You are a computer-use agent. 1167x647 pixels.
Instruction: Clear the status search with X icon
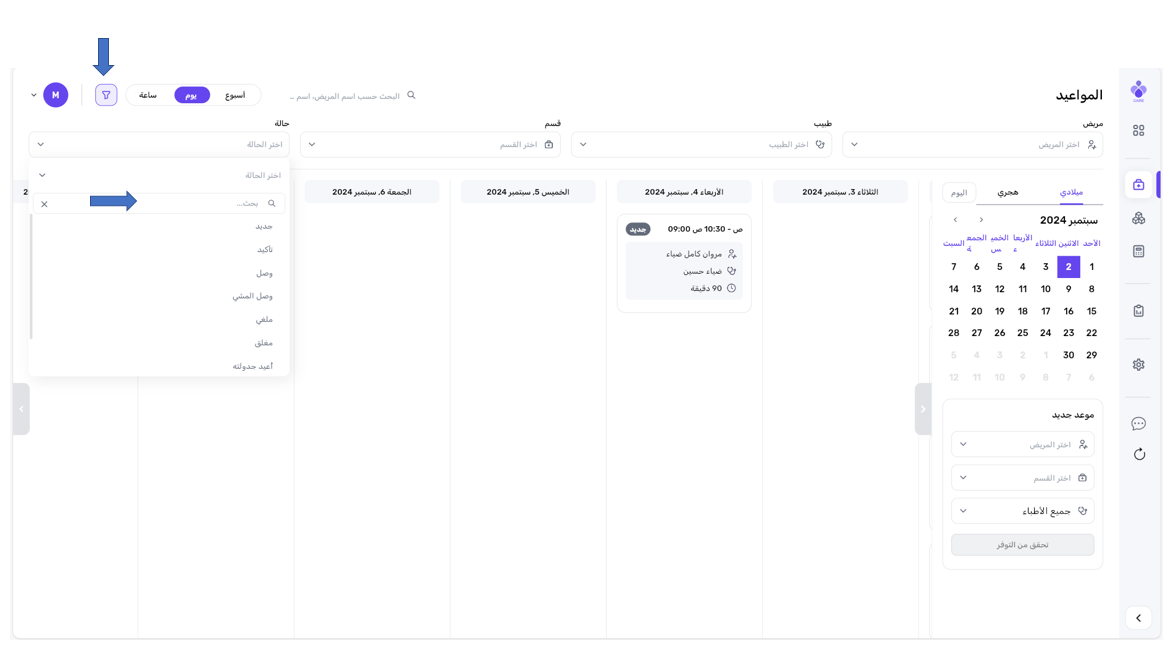pyautogui.click(x=44, y=204)
